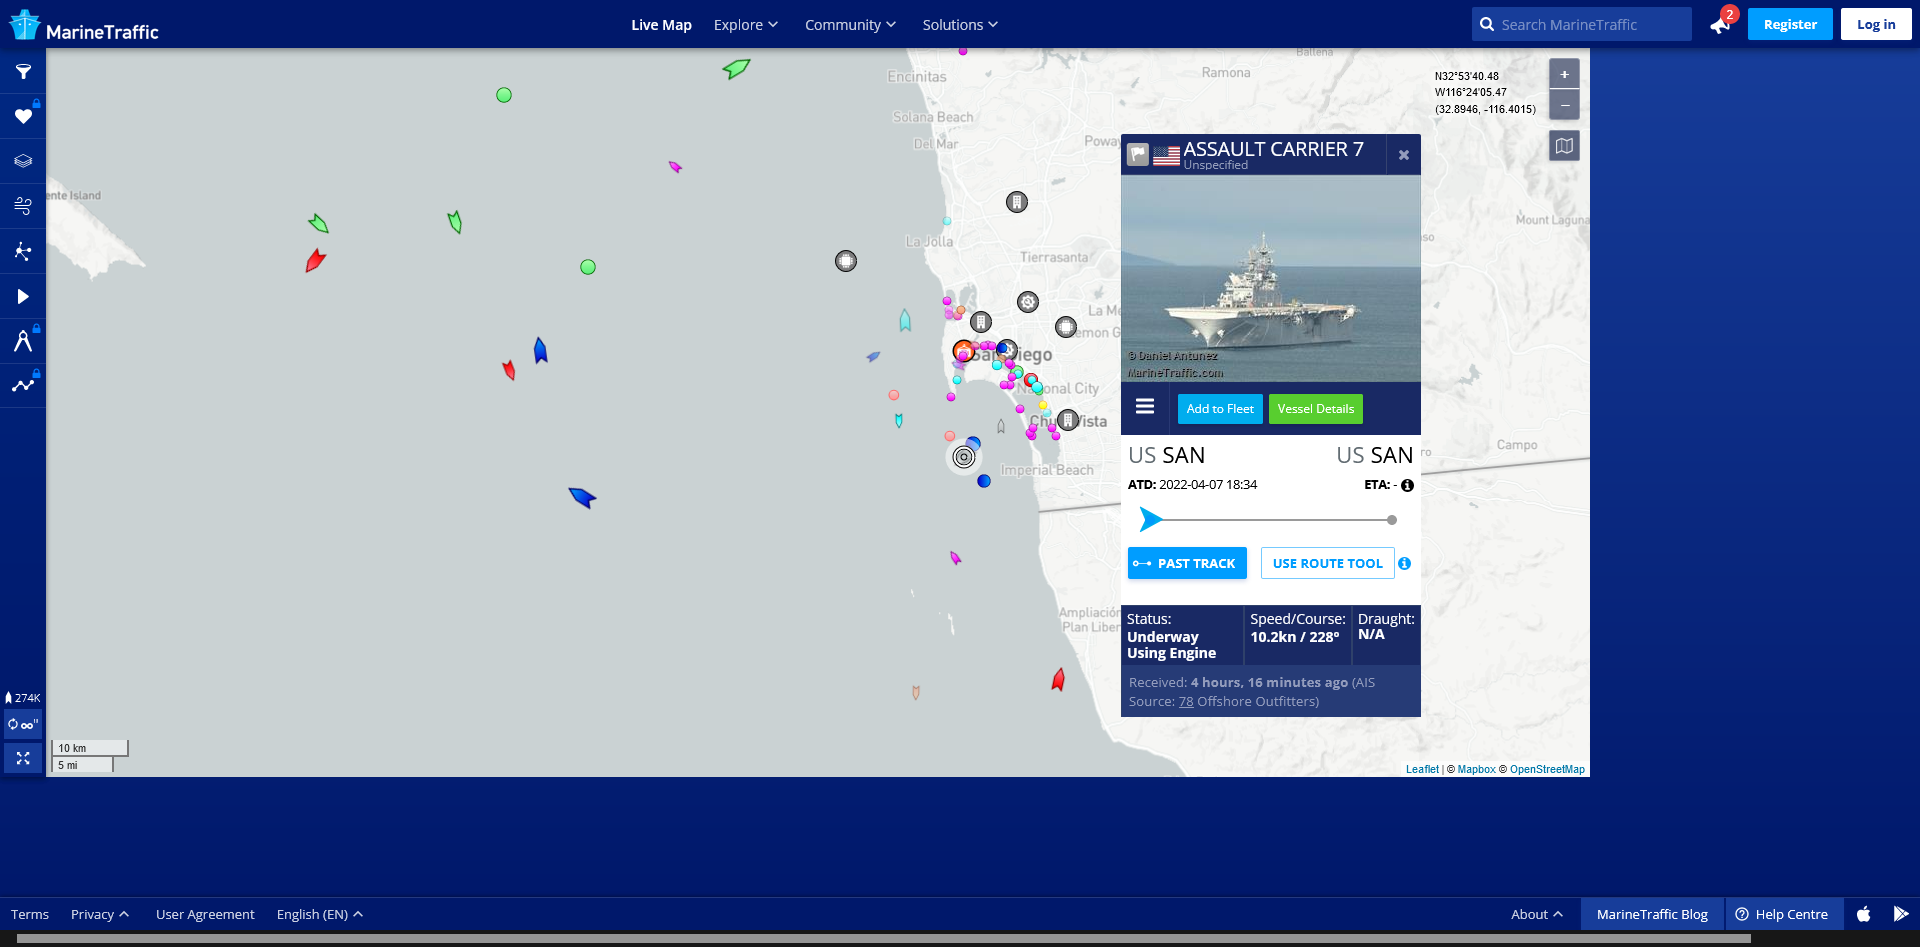Open the User Agreement link
This screenshot has width=1920, height=947.
point(205,914)
